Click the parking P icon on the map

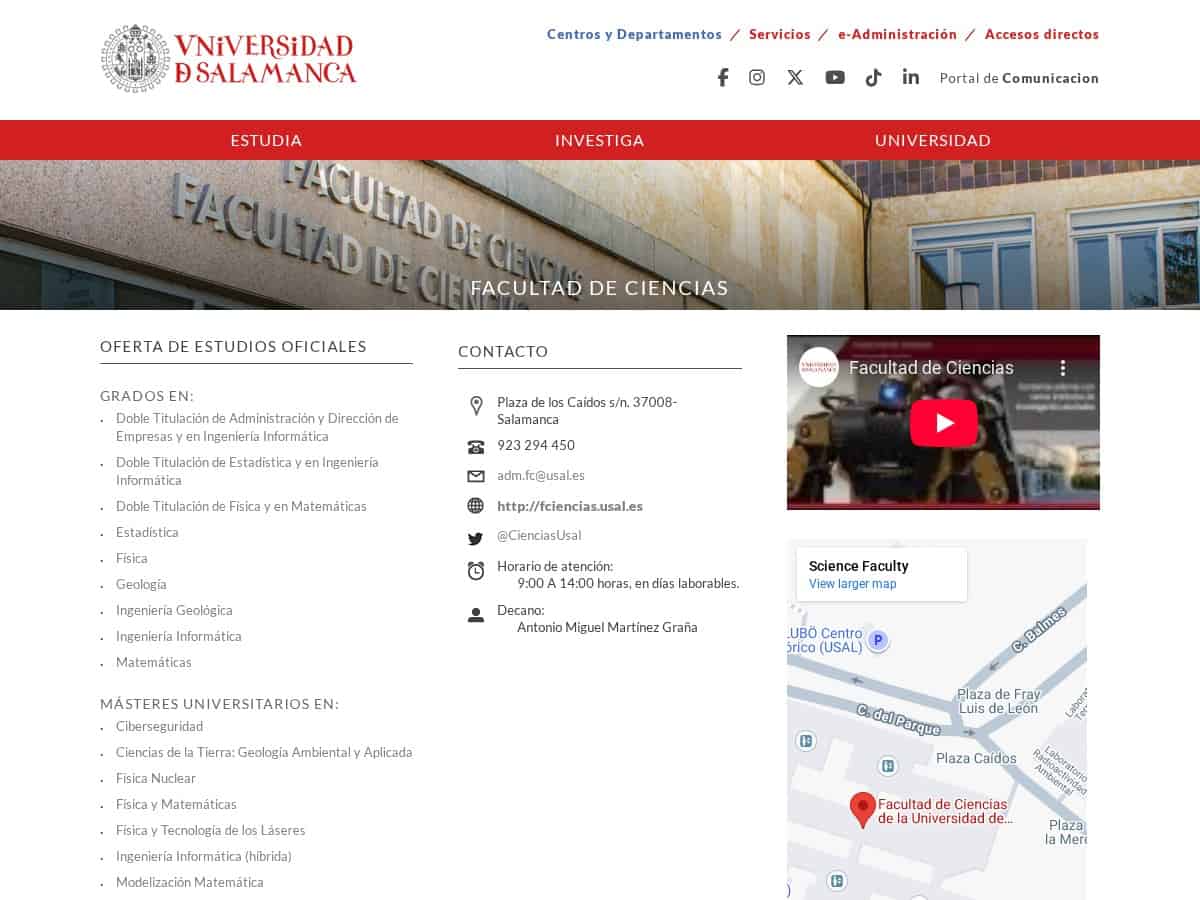[878, 640]
